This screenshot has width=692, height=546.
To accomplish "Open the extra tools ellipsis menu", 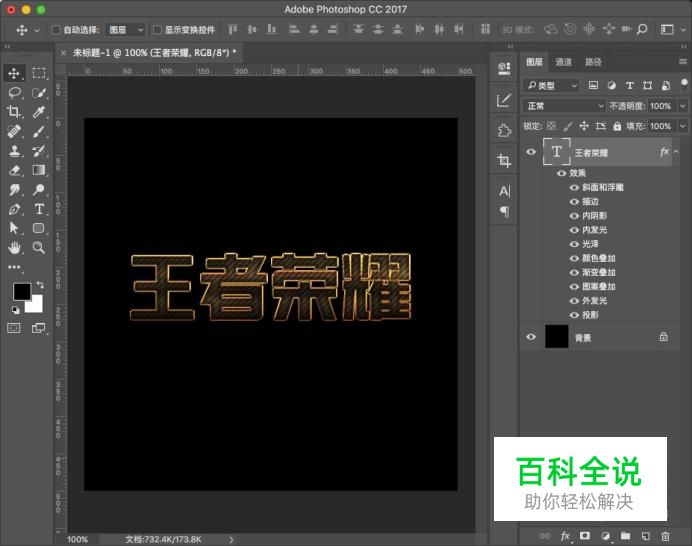I will pyautogui.click(x=14, y=267).
